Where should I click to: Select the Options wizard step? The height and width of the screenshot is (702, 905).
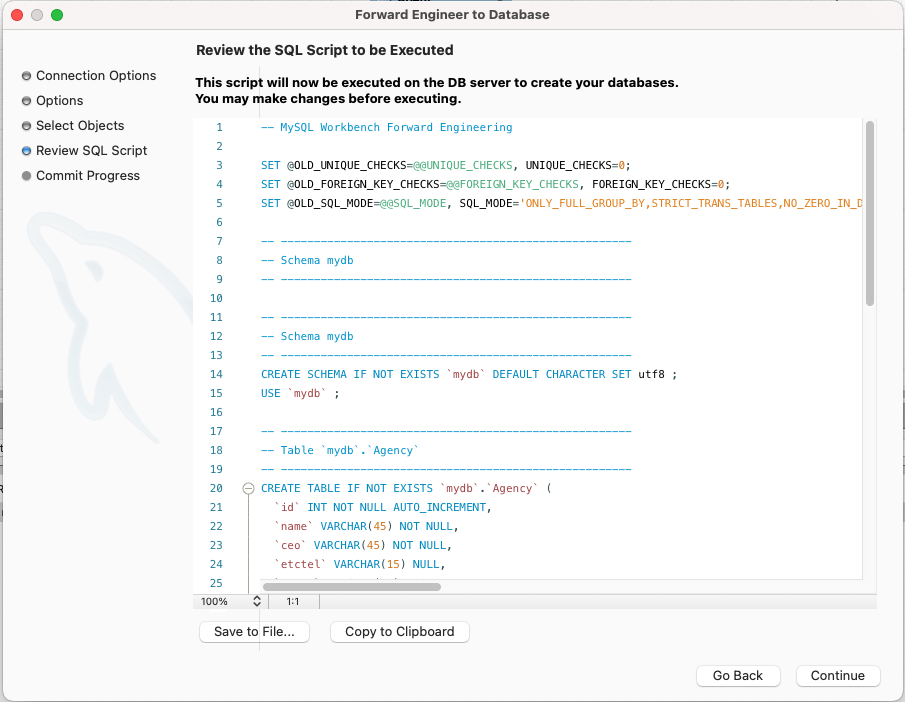59,100
